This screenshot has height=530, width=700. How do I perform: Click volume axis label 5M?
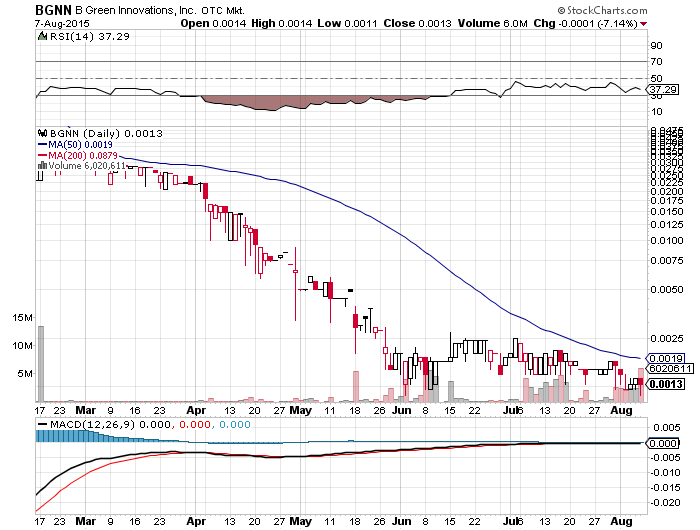tap(25, 373)
